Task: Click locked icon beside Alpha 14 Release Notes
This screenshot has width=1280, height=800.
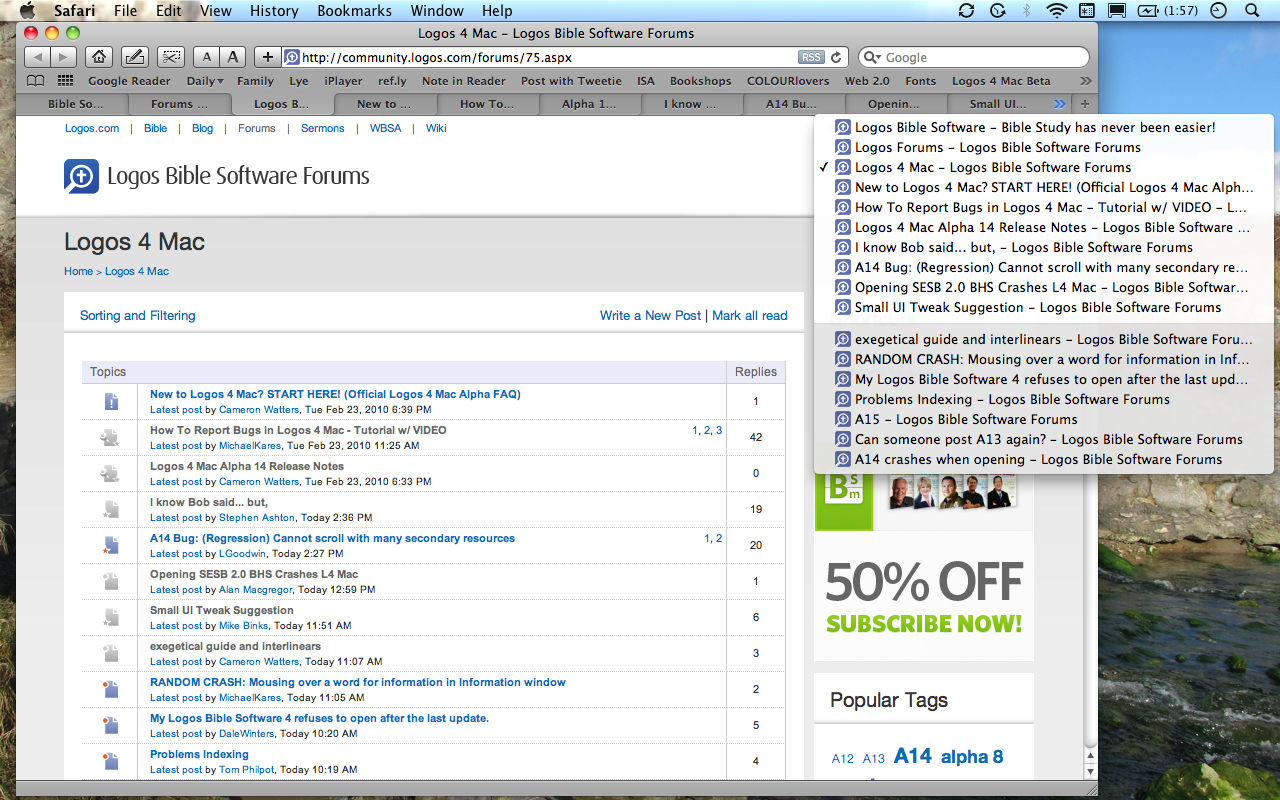Action: [110, 474]
